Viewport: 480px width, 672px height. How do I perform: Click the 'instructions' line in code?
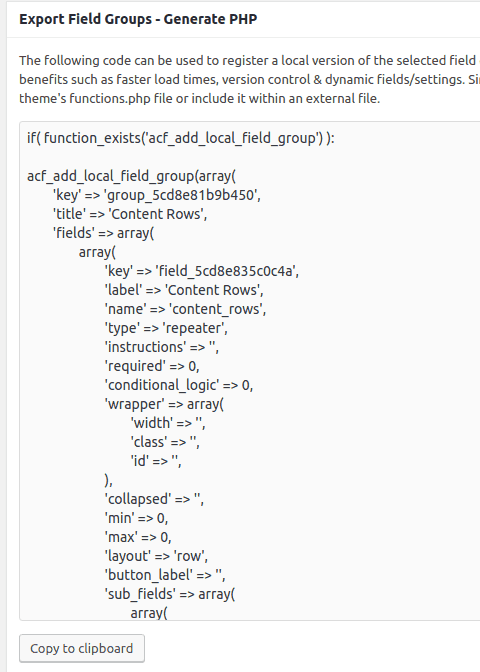(162, 347)
